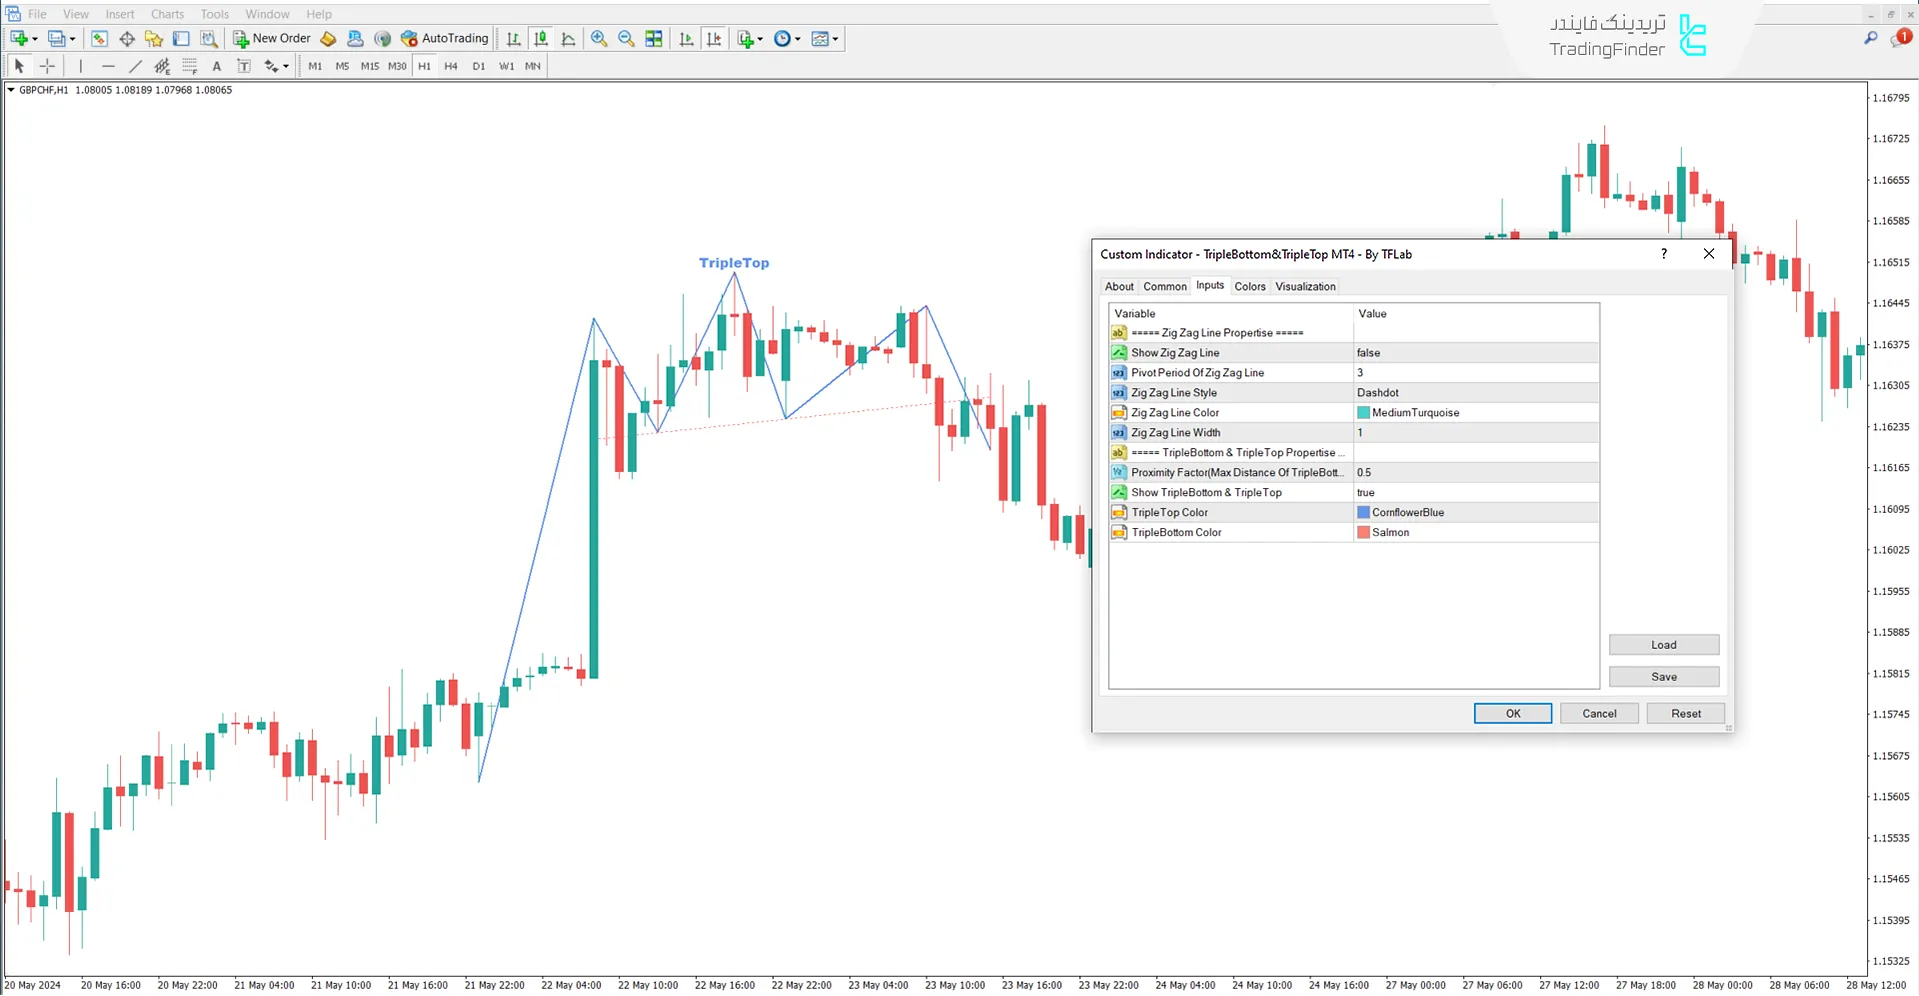This screenshot has height=996, width=1919.
Task: Toggle chart shift from right edge
Action: [714, 38]
